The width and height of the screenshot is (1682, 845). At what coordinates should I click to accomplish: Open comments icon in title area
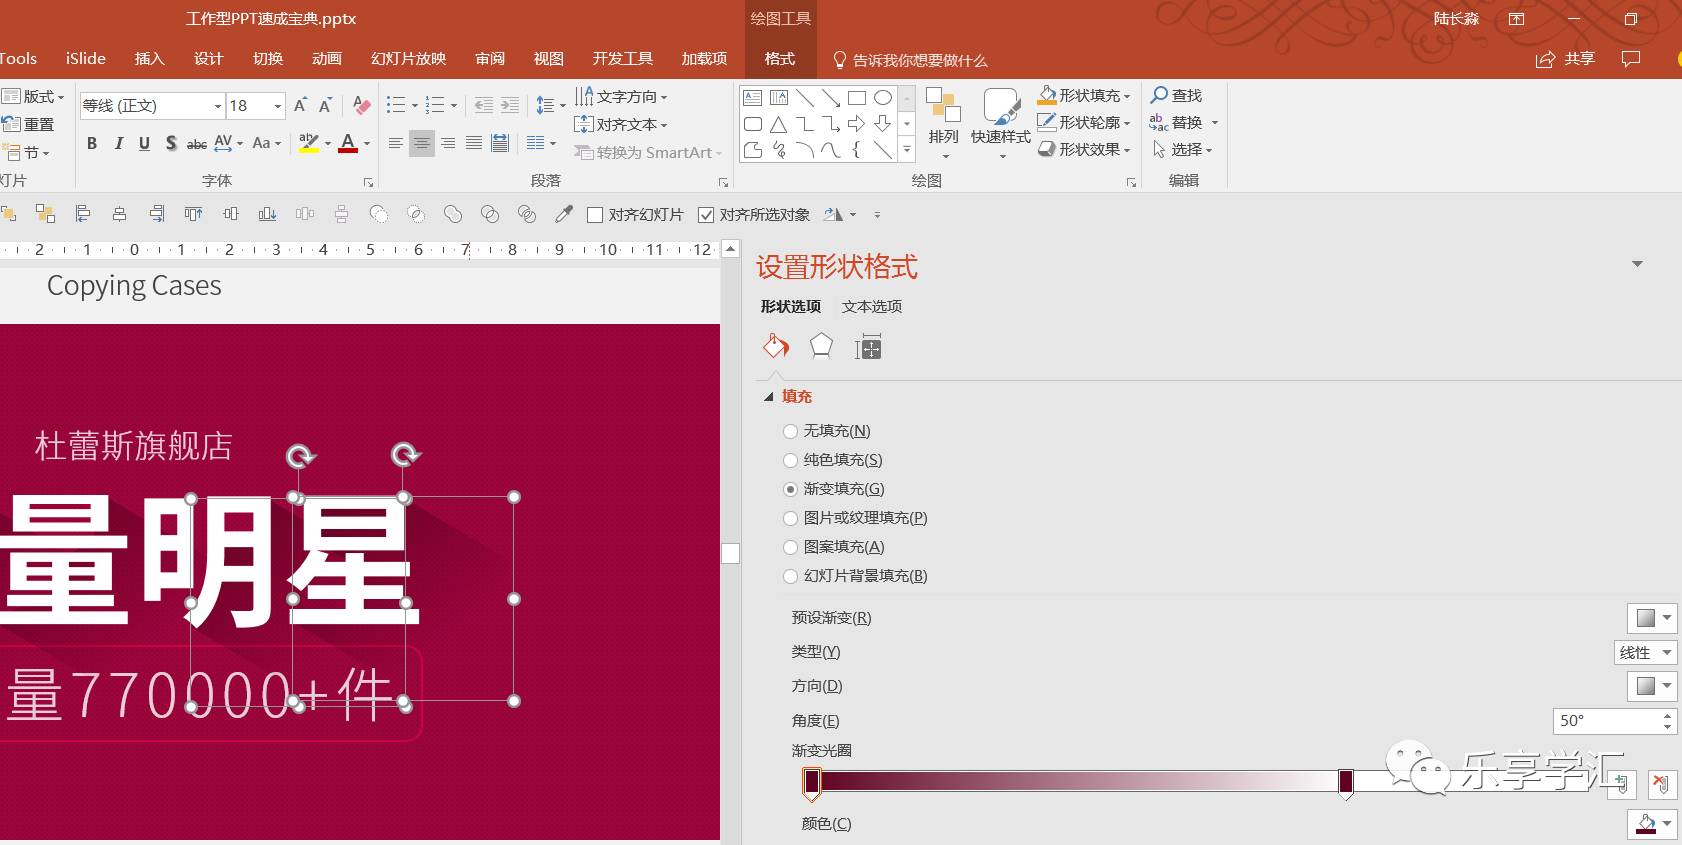point(1631,59)
